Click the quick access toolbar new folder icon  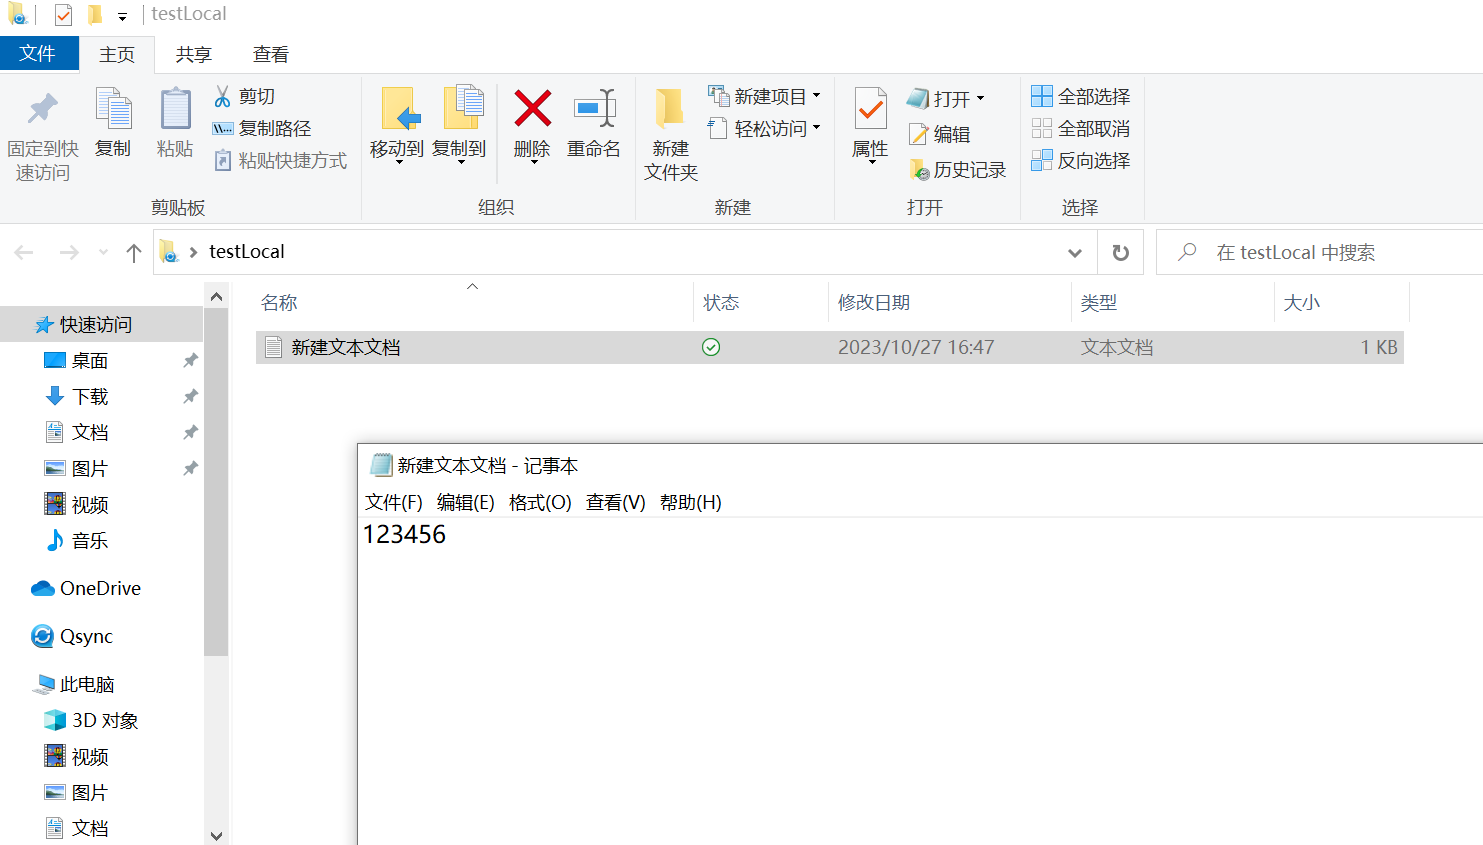tap(95, 15)
